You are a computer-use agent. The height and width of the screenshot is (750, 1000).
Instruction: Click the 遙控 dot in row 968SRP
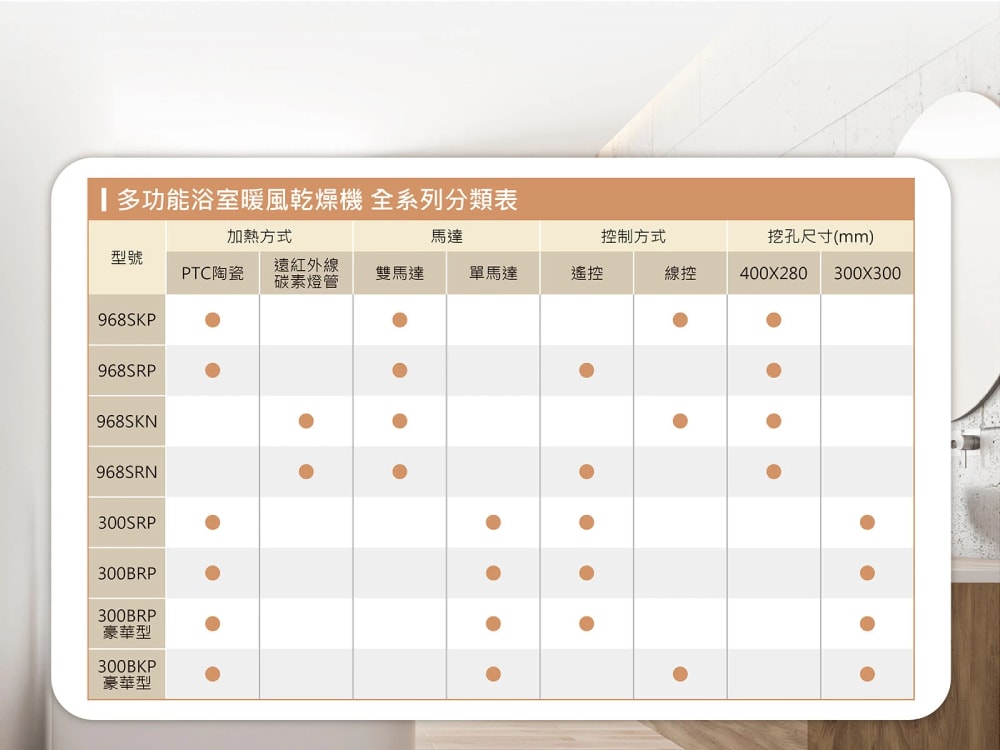586,370
